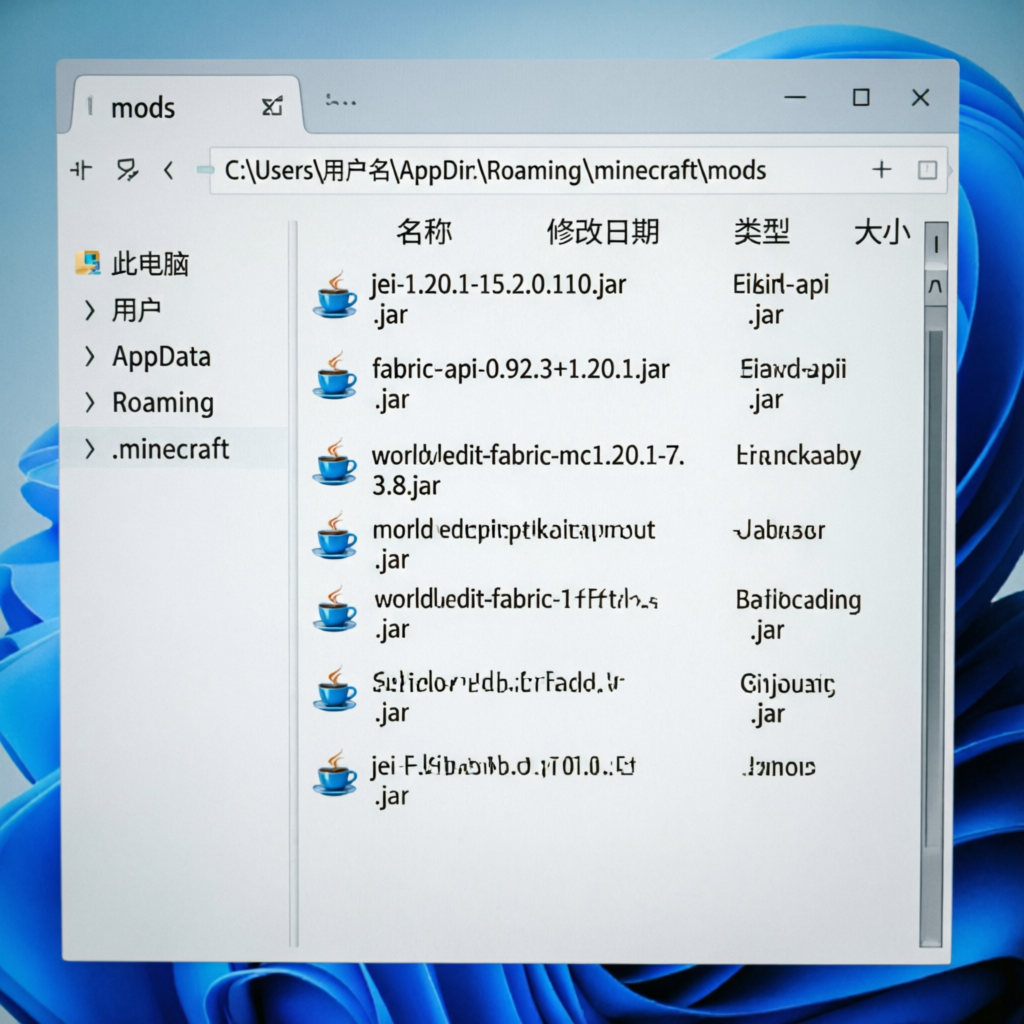Click the type cell reading Baflbcading
Screen dimensions: 1024x1024
pos(798,615)
